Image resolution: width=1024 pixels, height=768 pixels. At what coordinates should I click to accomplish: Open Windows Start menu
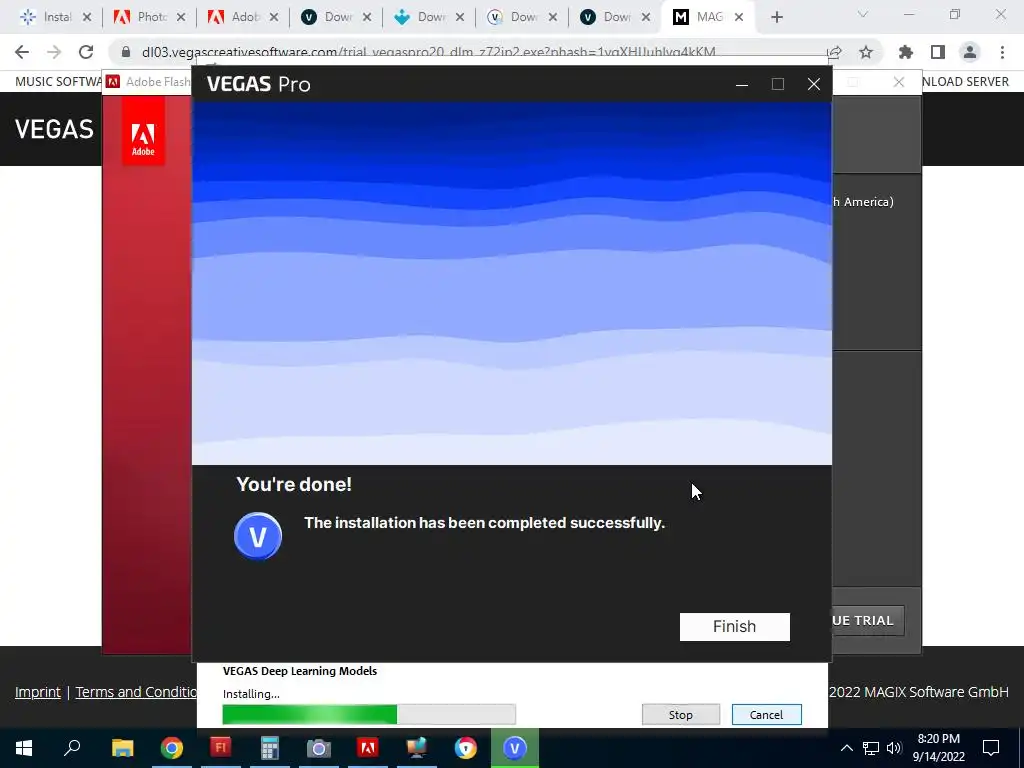click(24, 748)
